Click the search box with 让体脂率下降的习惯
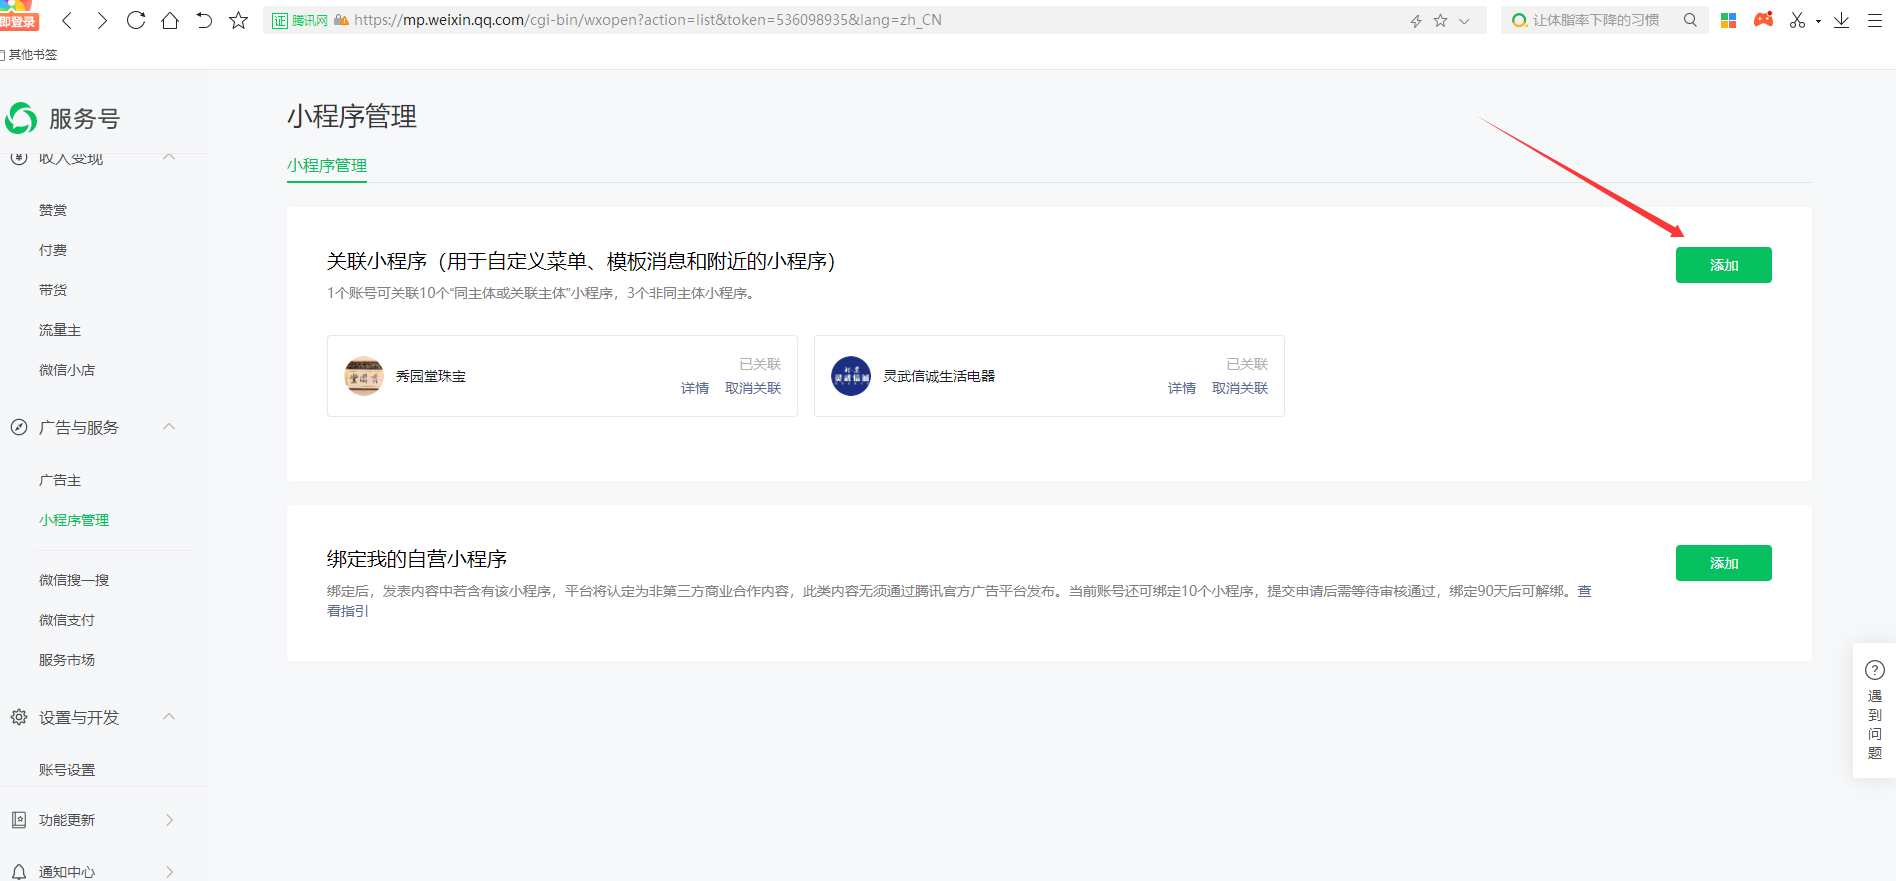The image size is (1896, 881). 1596,20
